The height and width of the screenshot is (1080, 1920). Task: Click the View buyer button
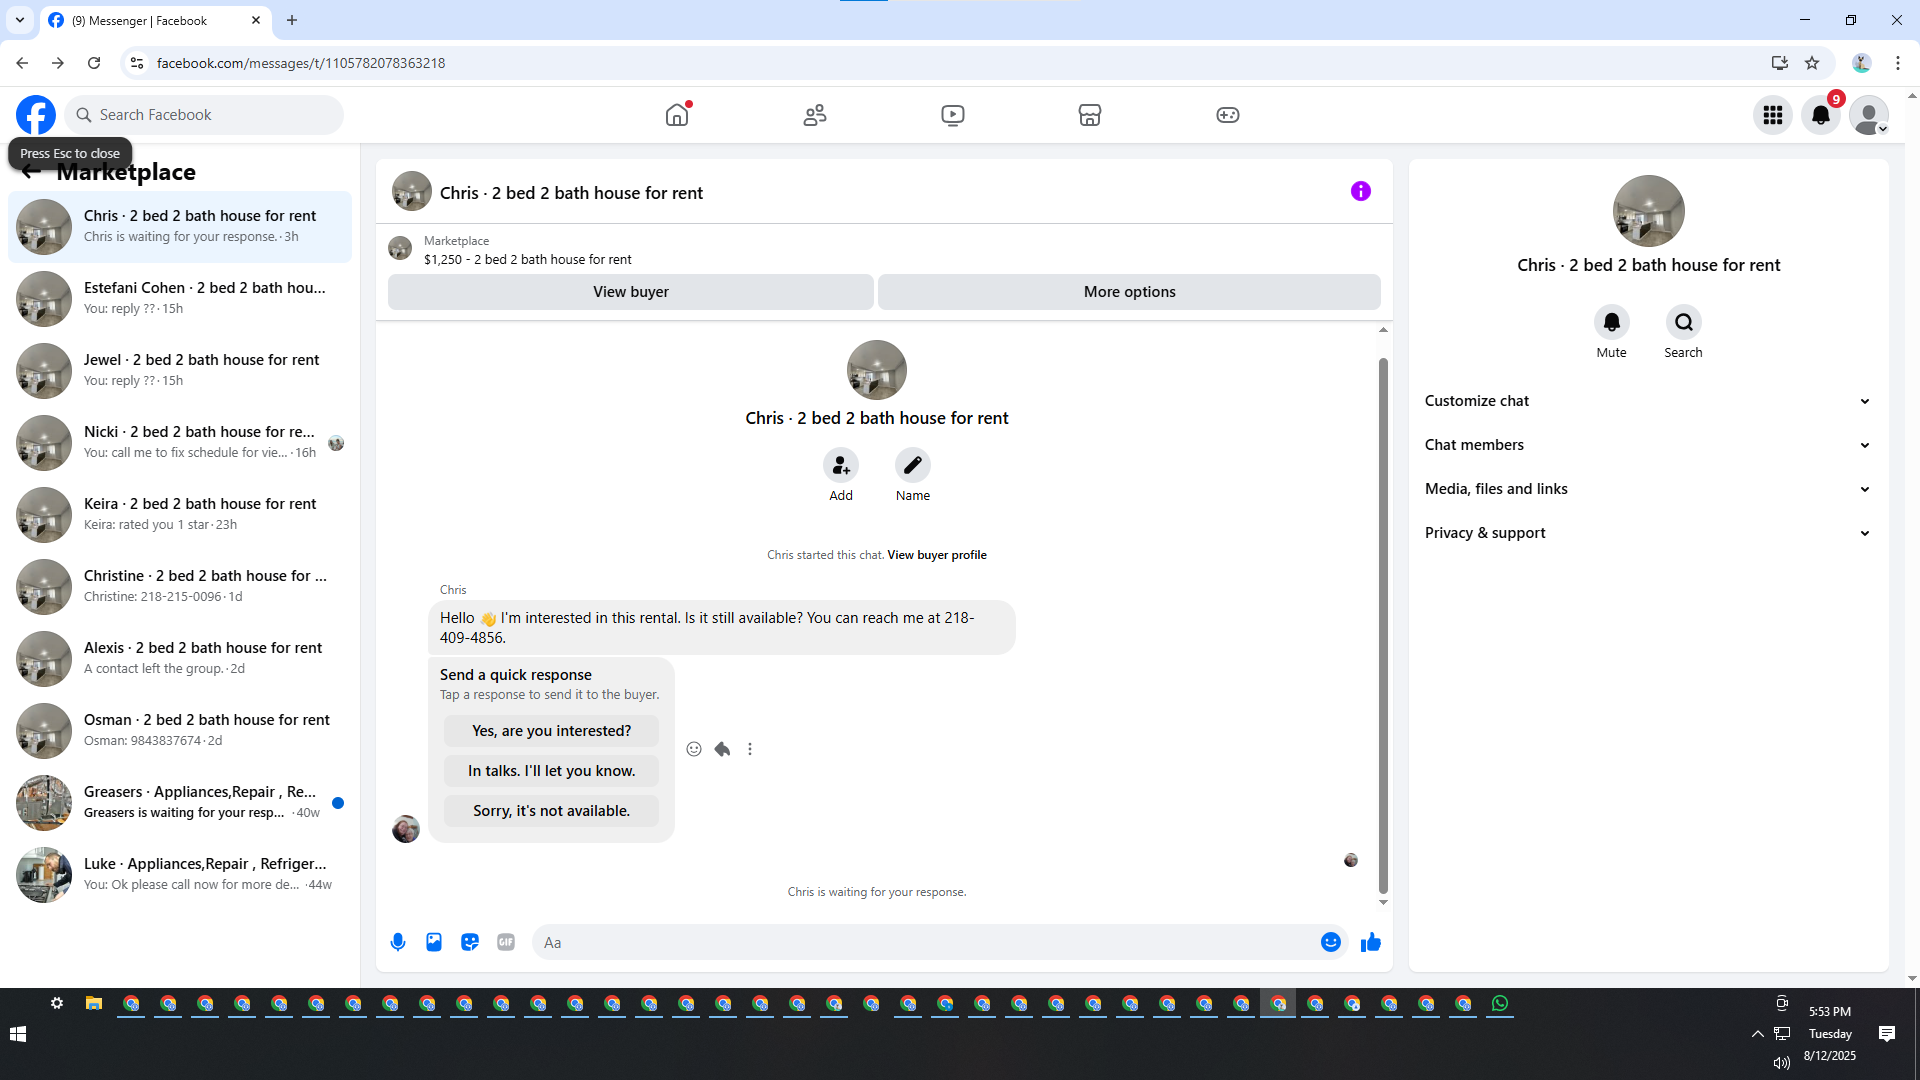[x=630, y=292]
